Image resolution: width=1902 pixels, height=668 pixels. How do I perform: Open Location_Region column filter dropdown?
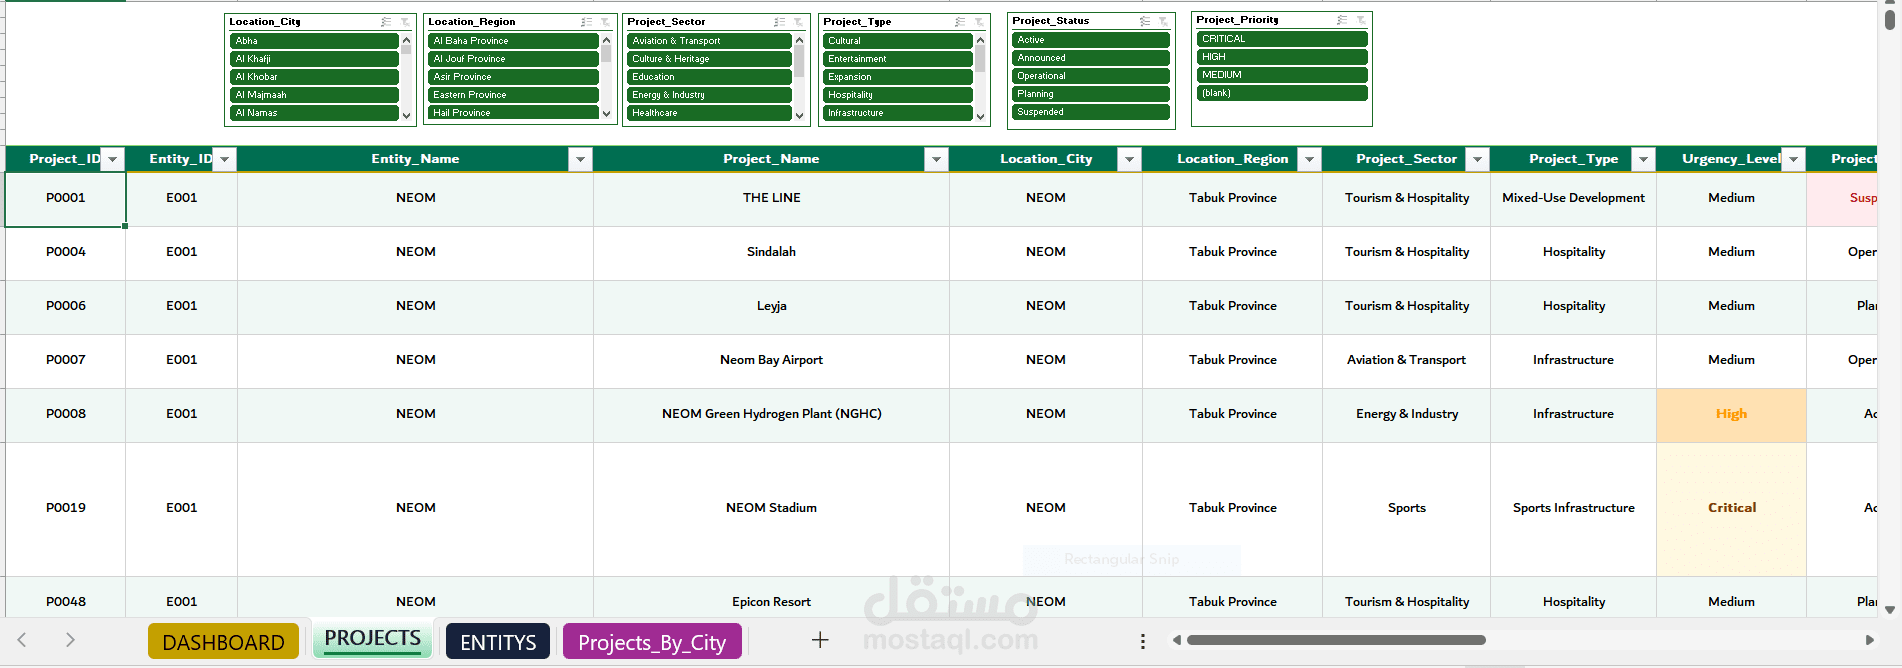click(1309, 159)
